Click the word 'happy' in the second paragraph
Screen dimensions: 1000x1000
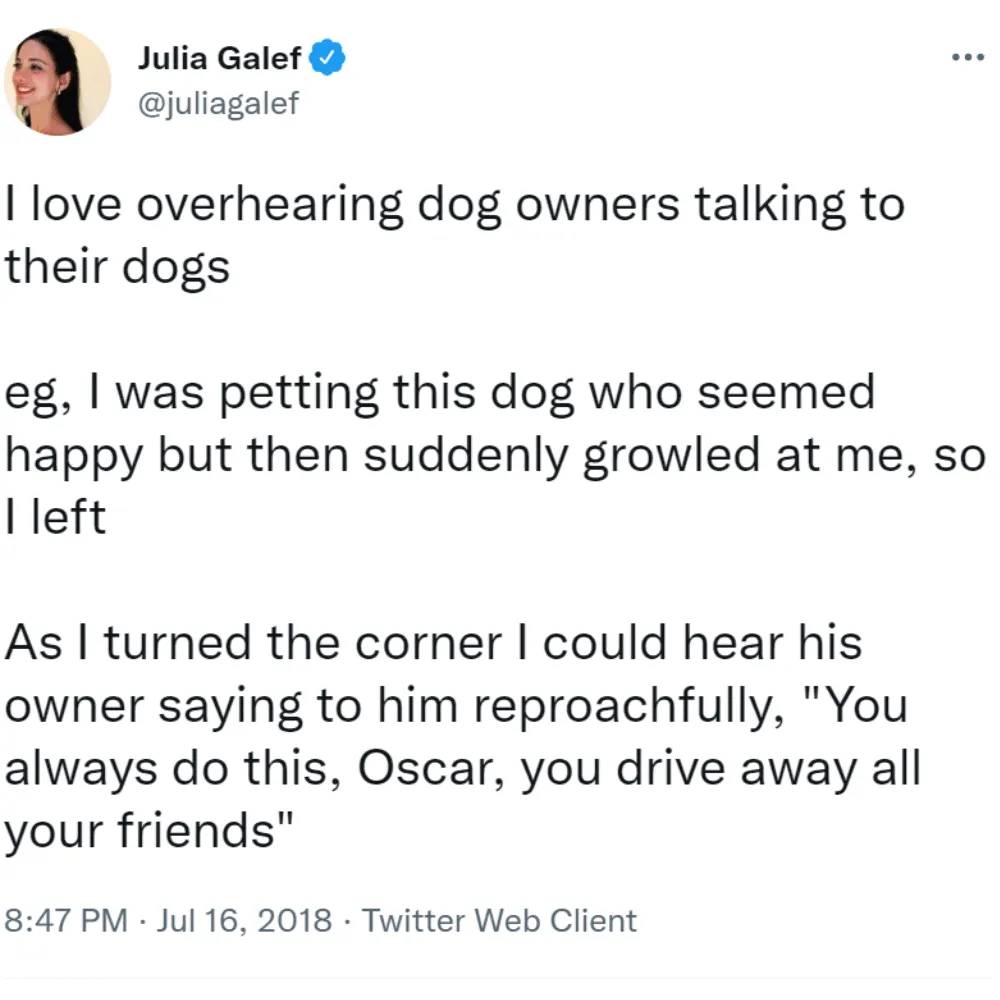(x=73, y=457)
